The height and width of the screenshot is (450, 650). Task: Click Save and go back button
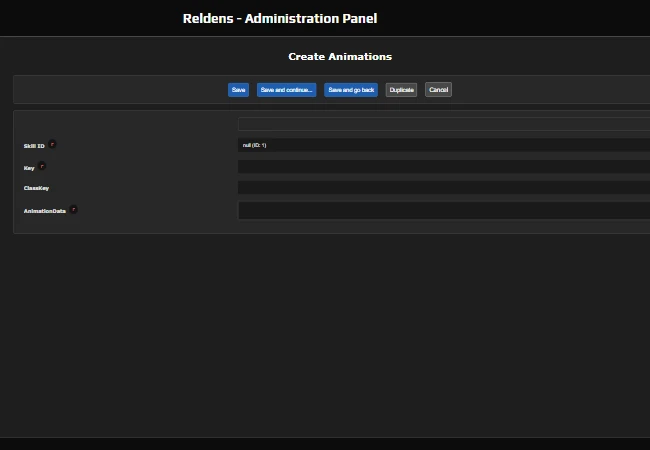coord(351,90)
